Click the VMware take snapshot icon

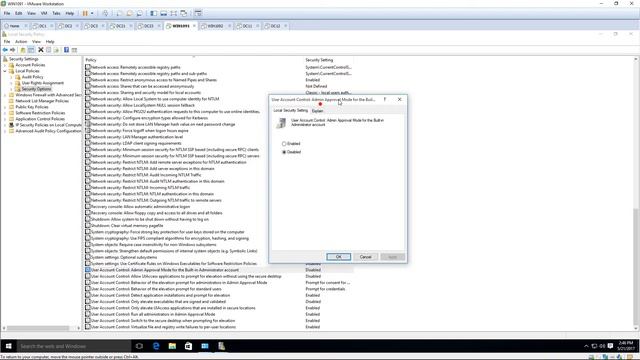(119, 13)
